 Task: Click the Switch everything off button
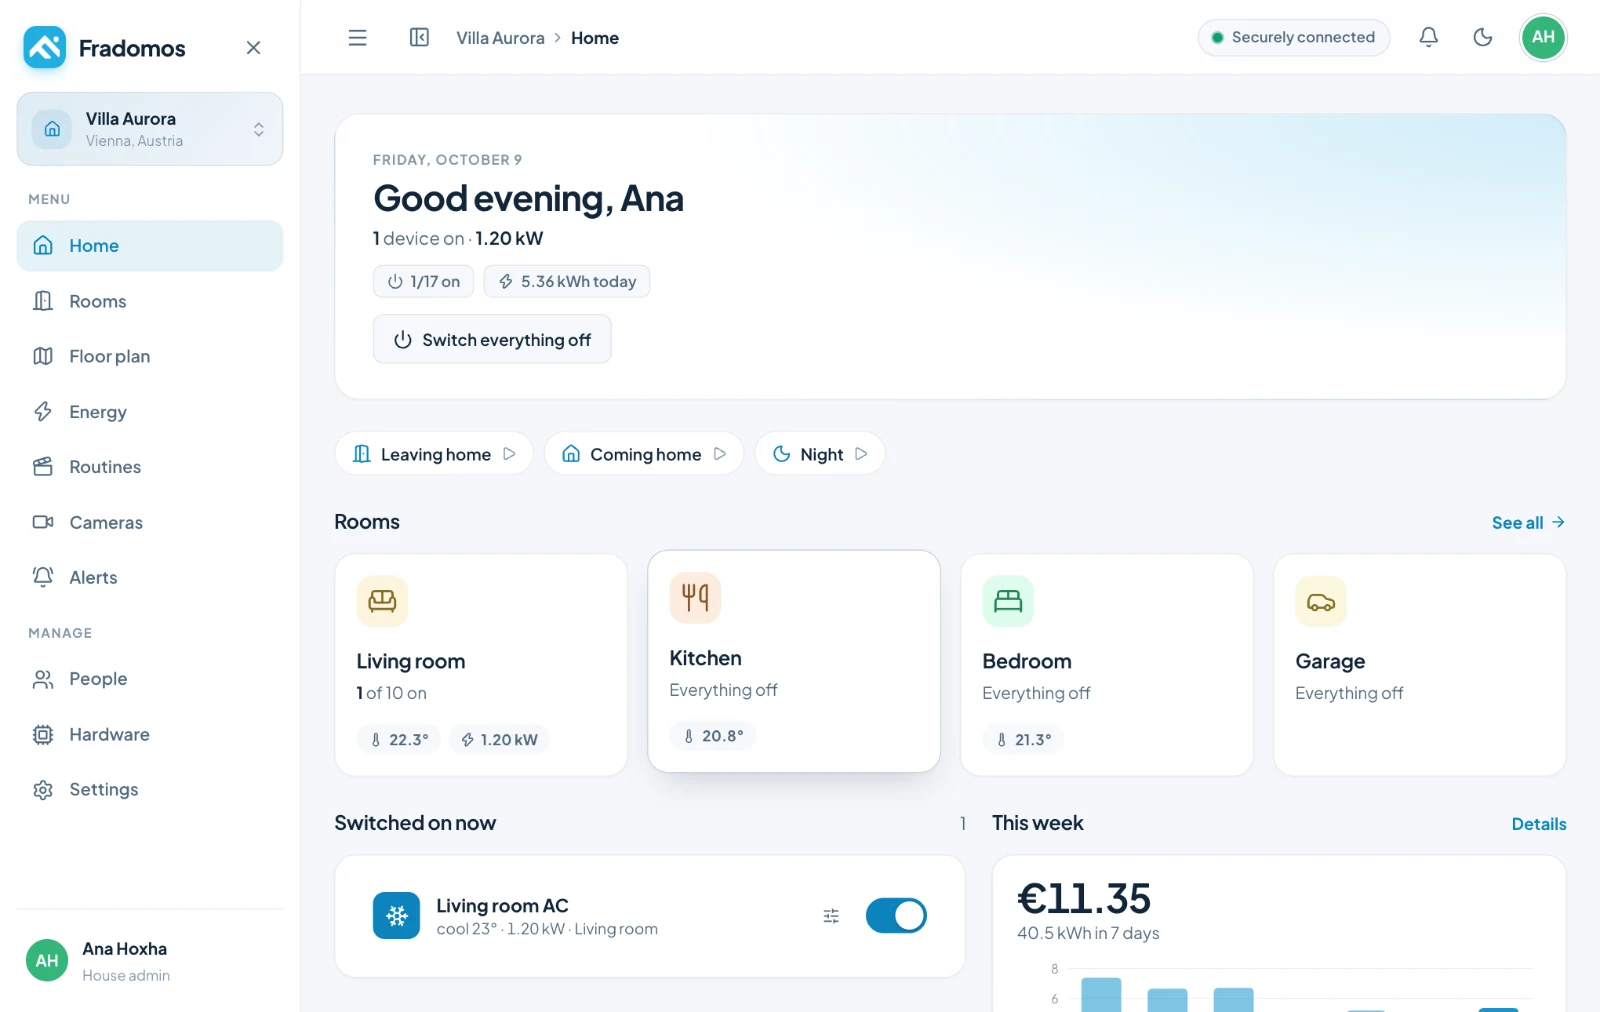click(x=492, y=340)
